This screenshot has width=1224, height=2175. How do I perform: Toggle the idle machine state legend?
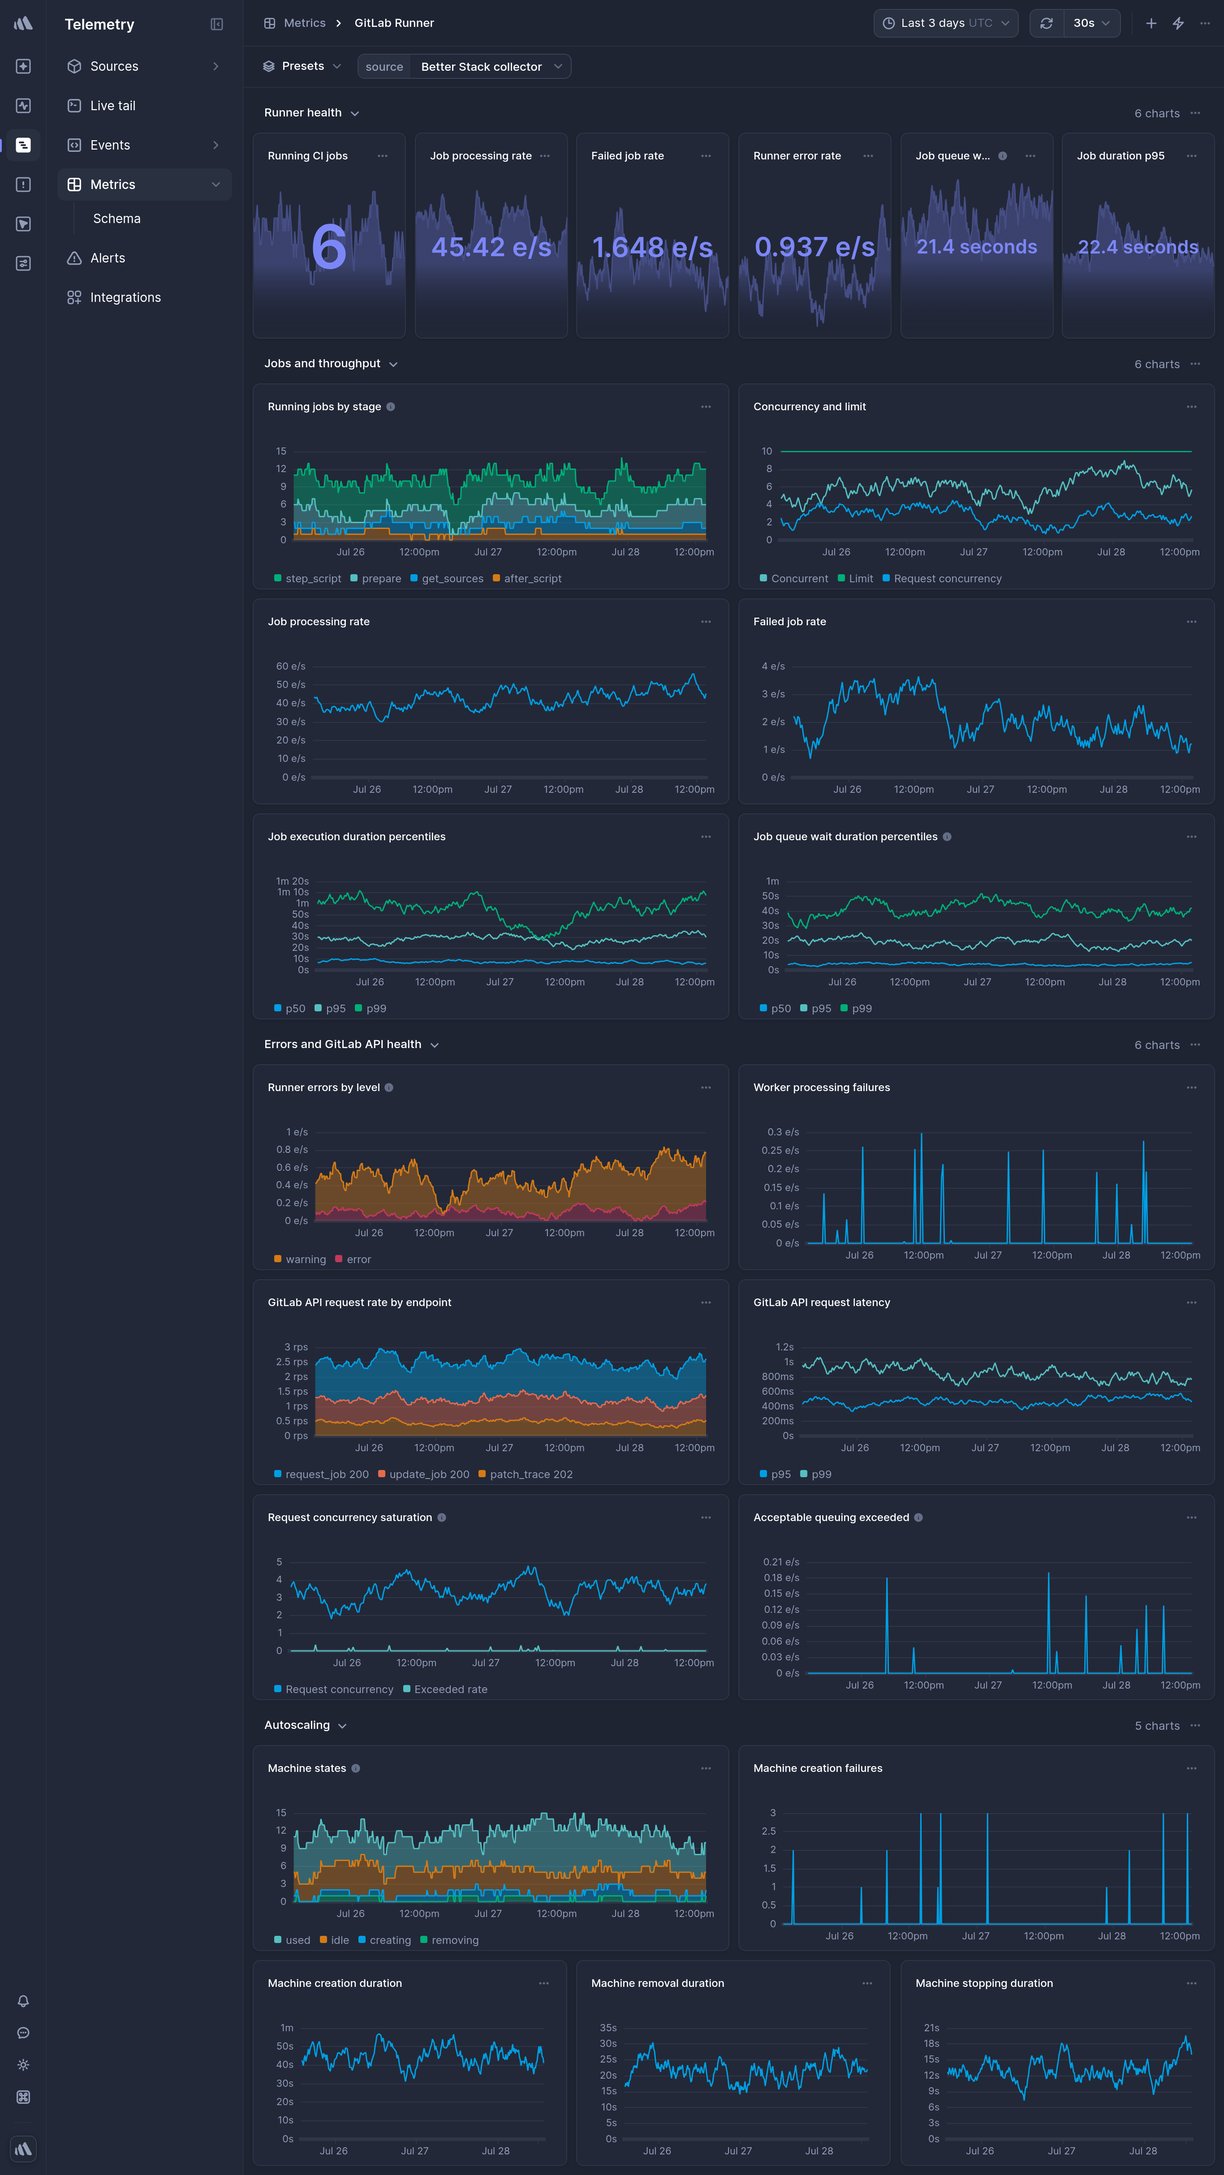coord(335,1940)
